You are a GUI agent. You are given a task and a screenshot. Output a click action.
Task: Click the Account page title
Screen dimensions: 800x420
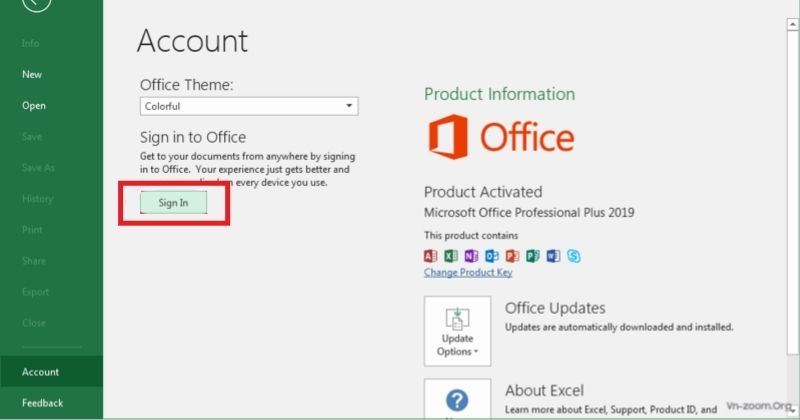click(192, 41)
